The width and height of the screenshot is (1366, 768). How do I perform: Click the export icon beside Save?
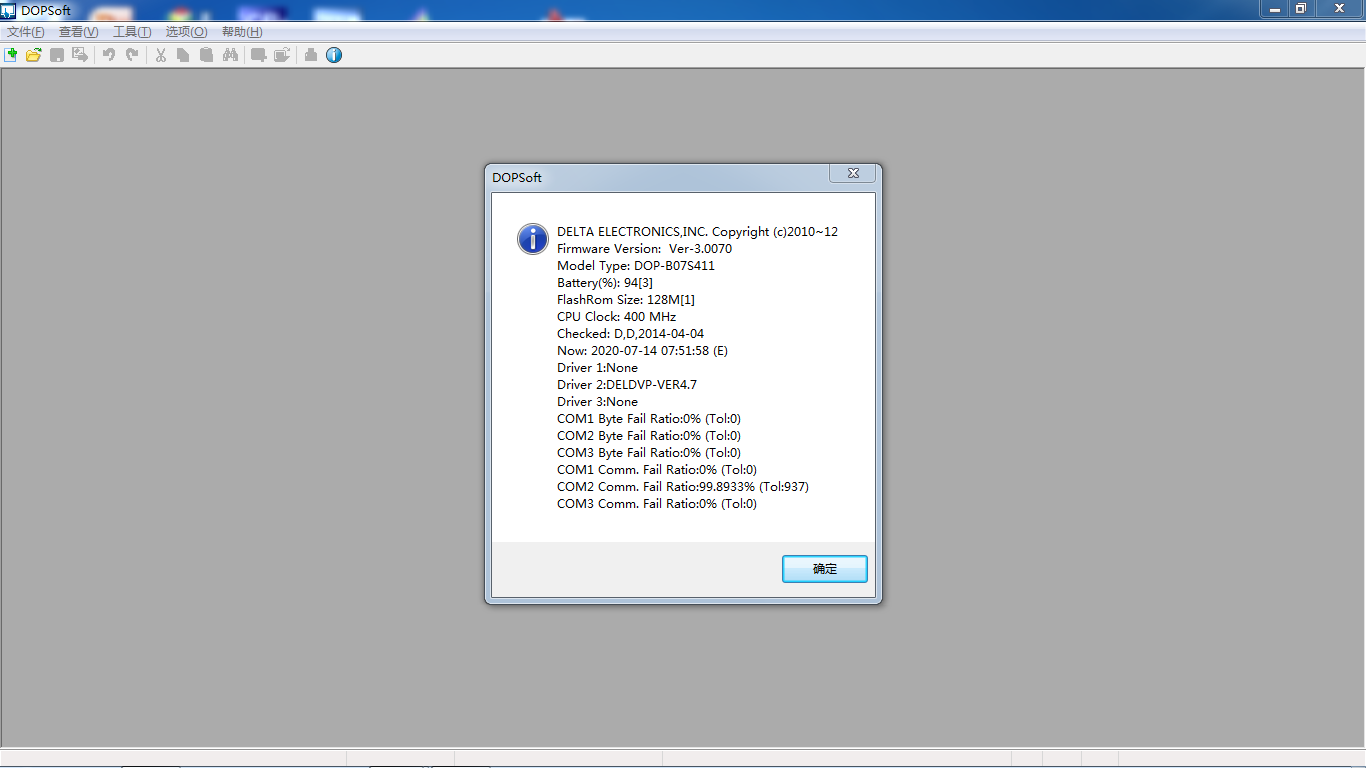coord(80,55)
